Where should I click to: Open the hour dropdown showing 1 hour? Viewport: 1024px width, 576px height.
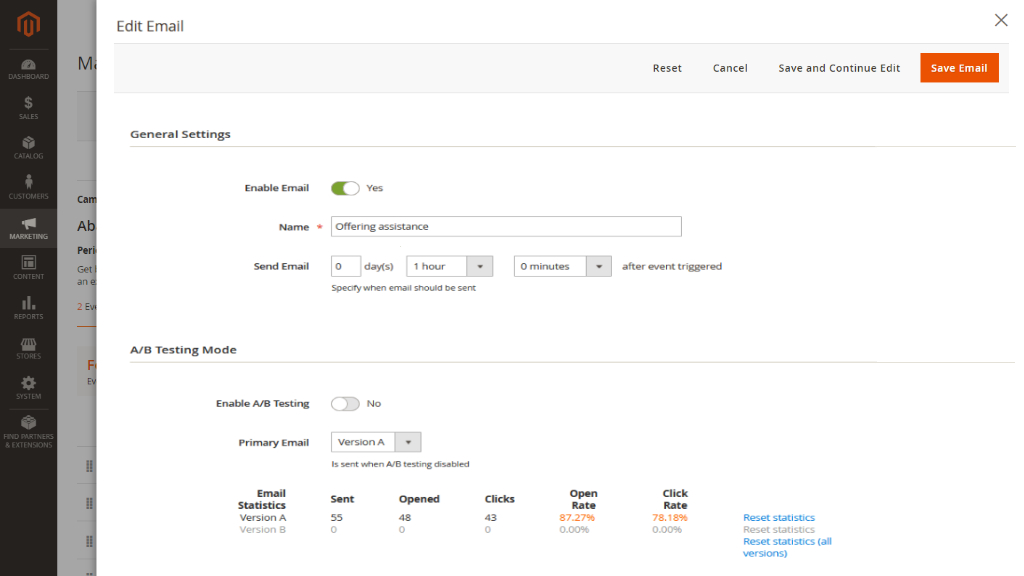pyautogui.click(x=449, y=266)
